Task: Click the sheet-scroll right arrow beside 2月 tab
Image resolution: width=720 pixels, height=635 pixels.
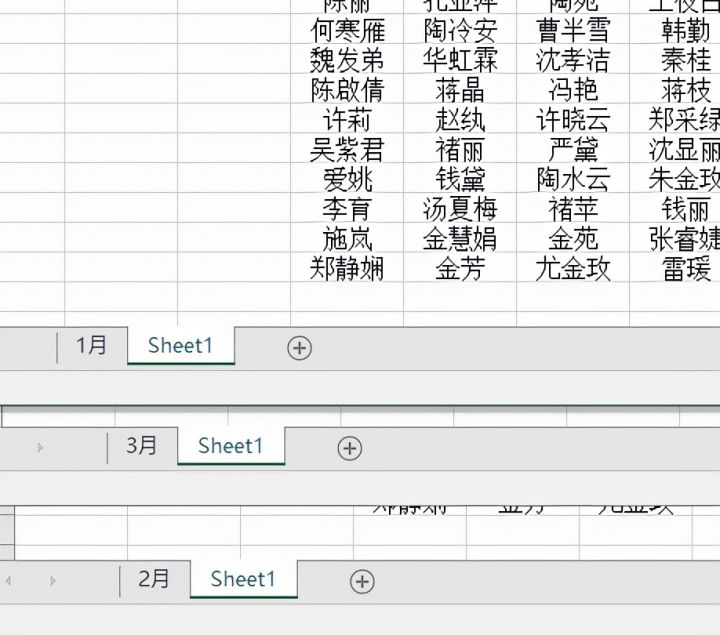Action: coord(52,581)
